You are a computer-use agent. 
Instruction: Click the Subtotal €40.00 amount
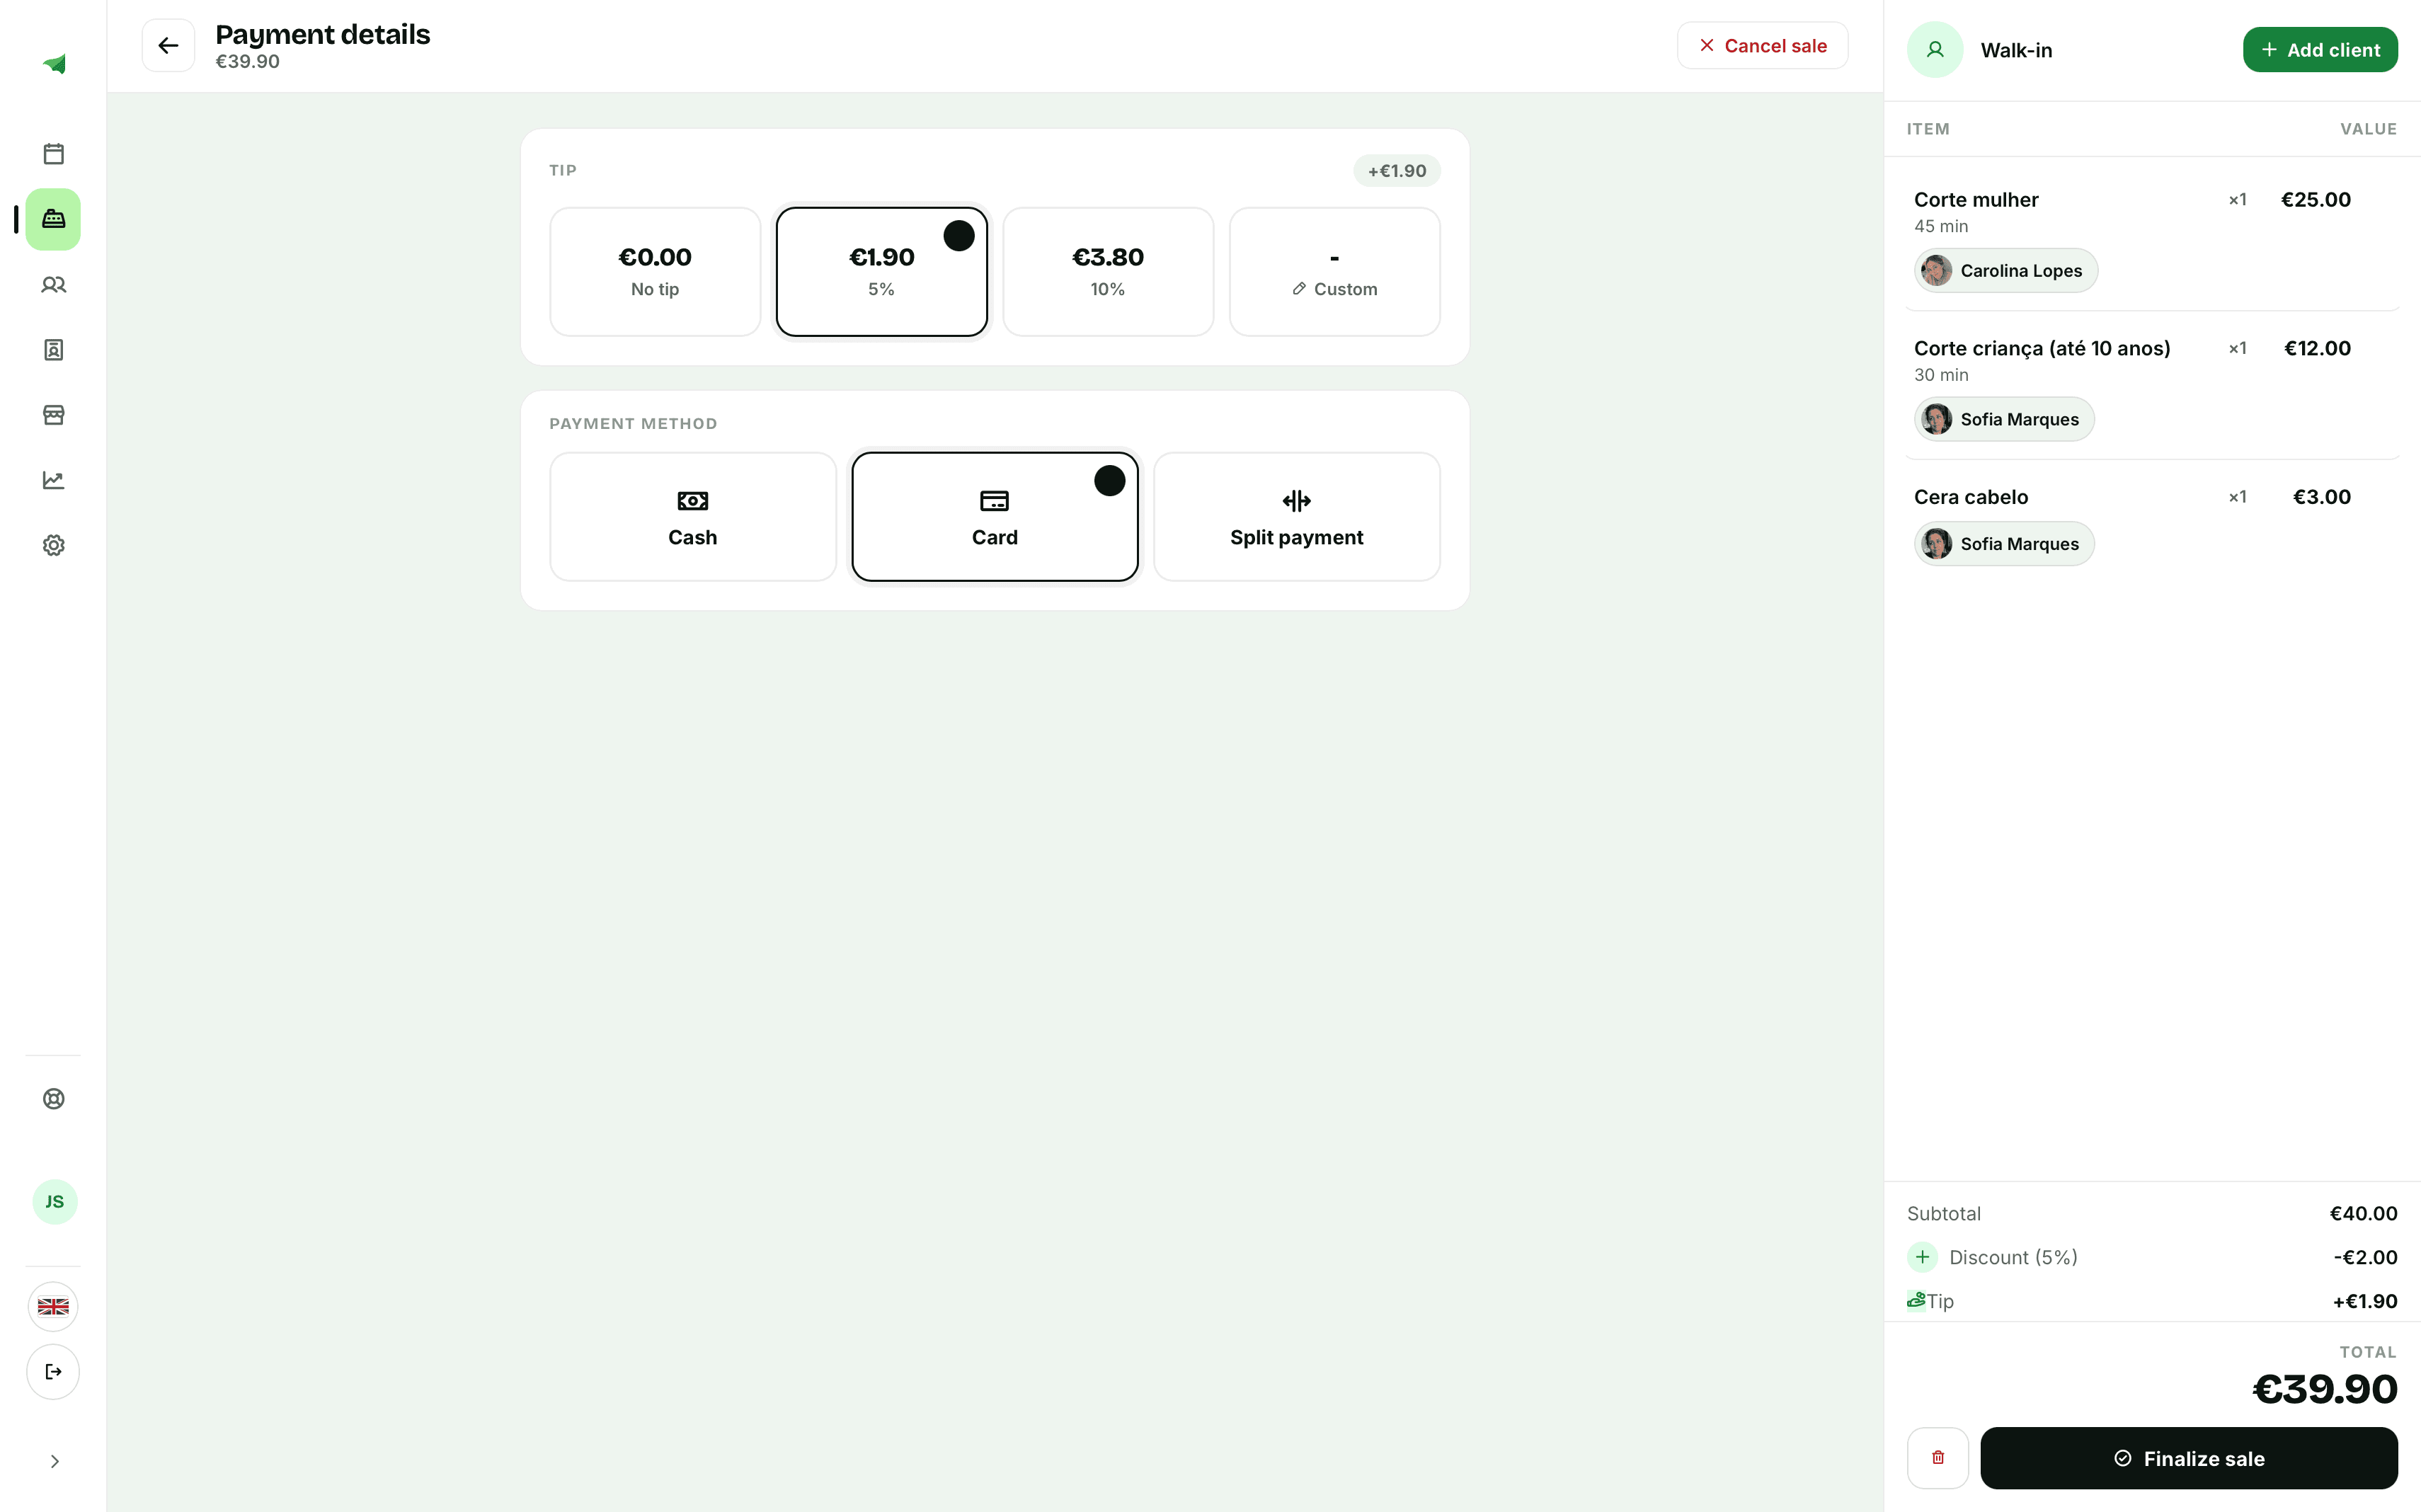pos(2363,1214)
